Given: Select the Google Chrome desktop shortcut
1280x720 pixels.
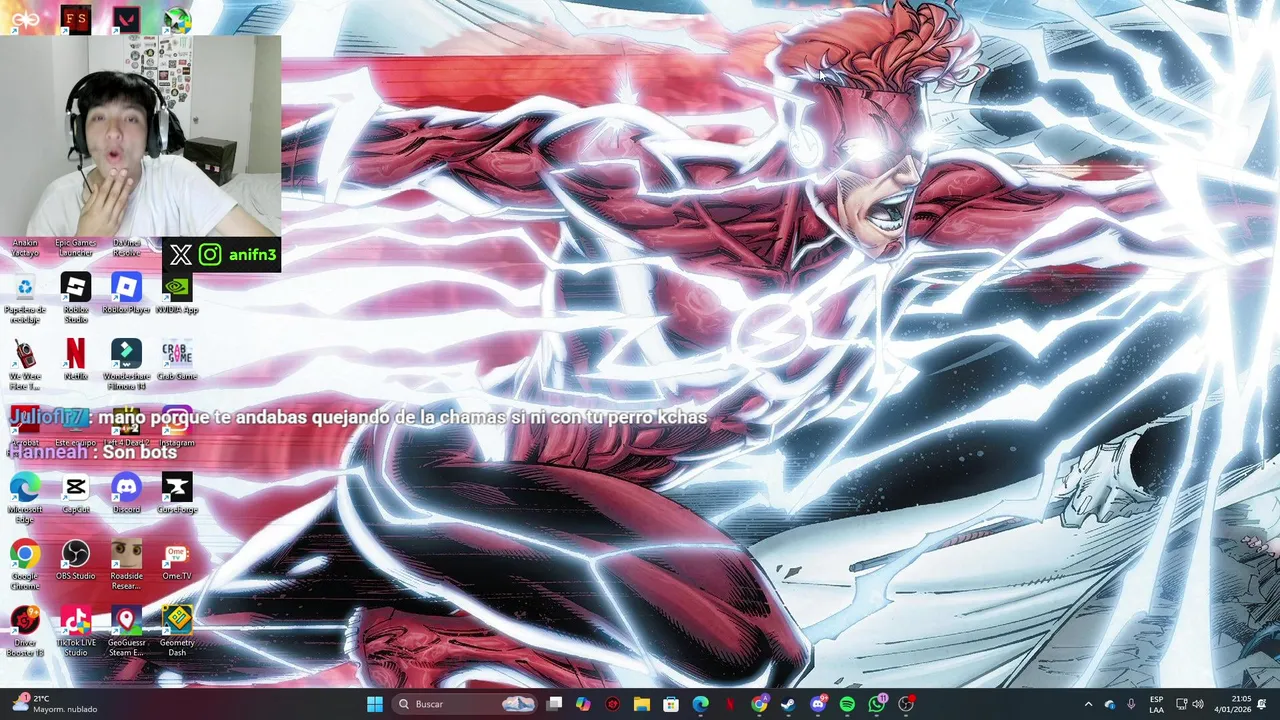Looking at the screenshot, I should pyautogui.click(x=25, y=564).
